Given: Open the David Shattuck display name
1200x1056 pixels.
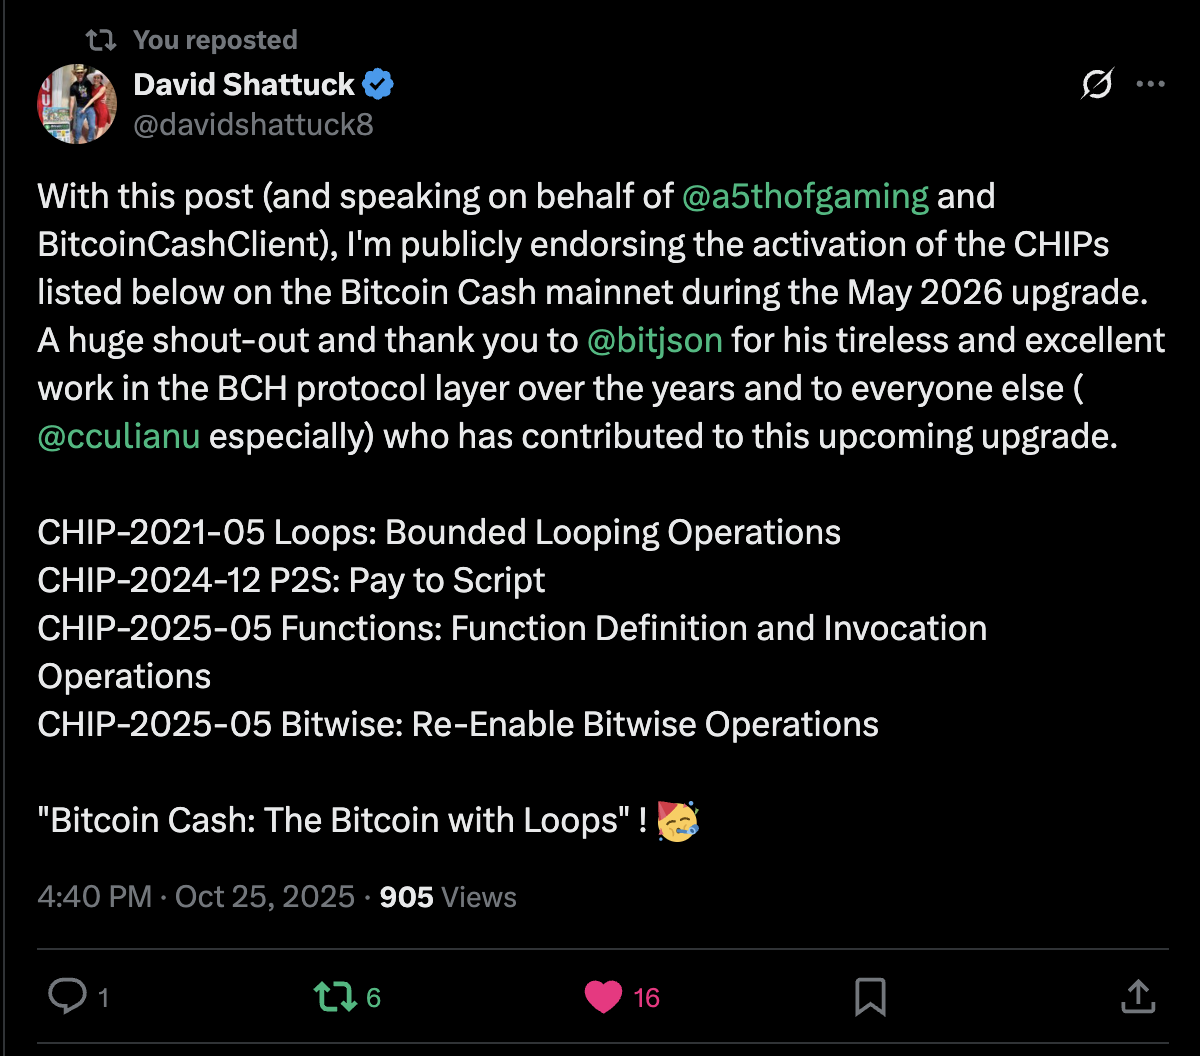Looking at the screenshot, I should [x=244, y=85].
